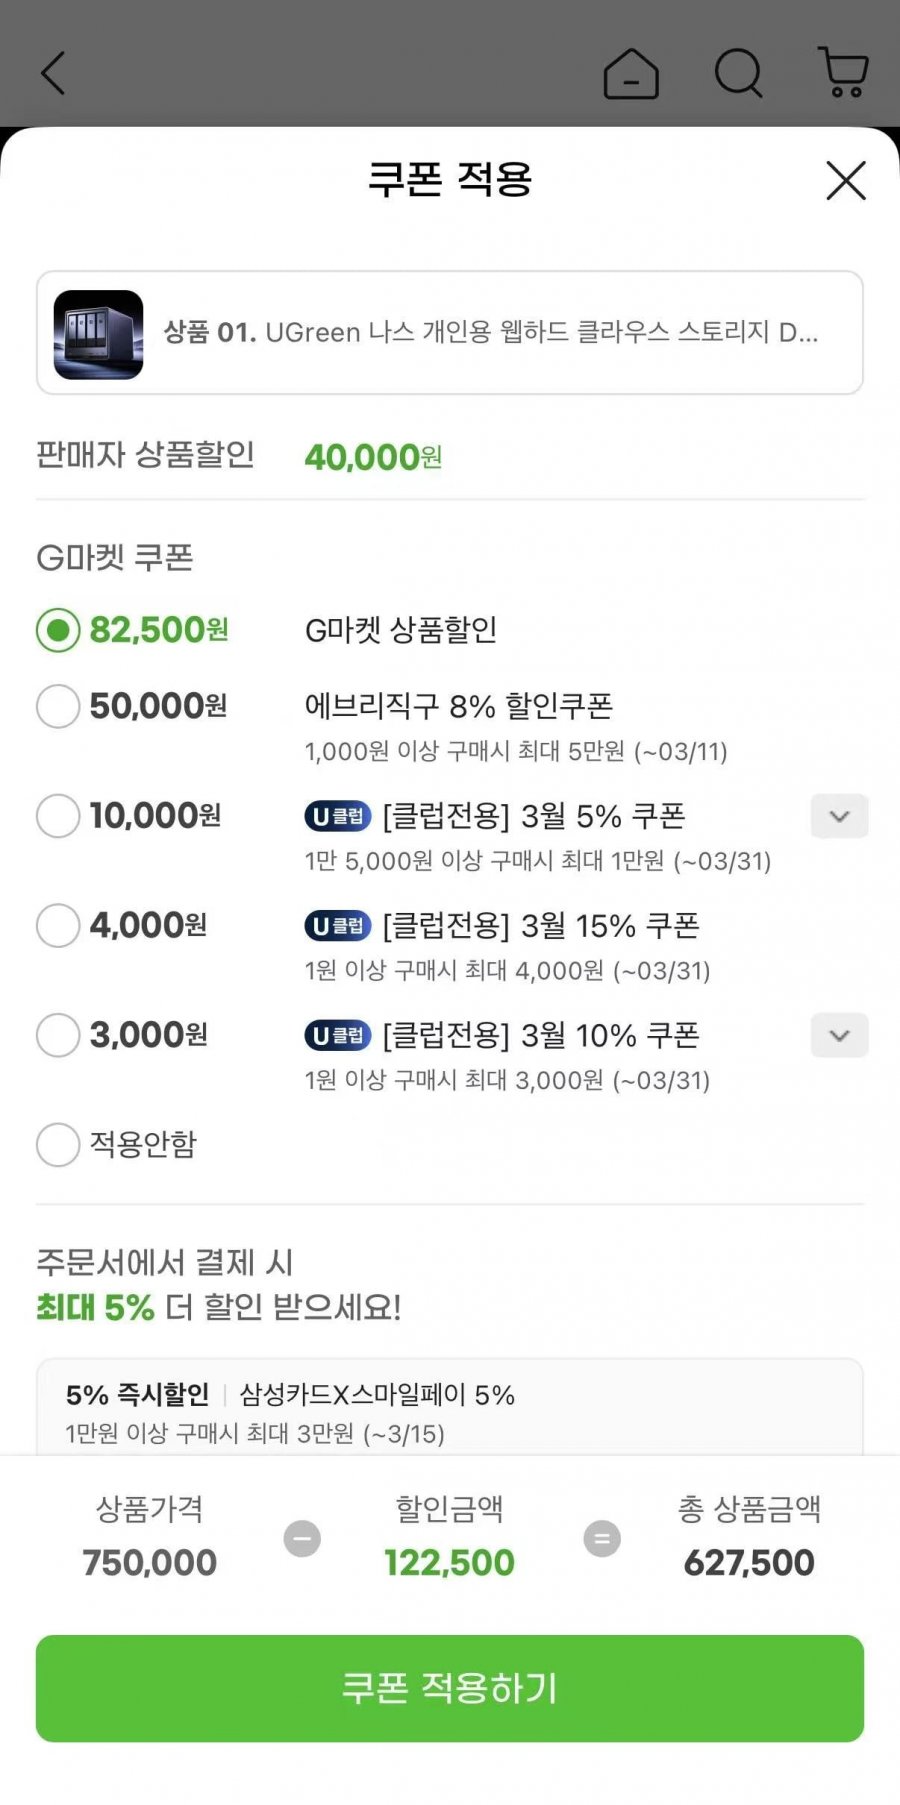Choose the 적용안함 radio option
This screenshot has width=900, height=1805.
click(x=58, y=1144)
